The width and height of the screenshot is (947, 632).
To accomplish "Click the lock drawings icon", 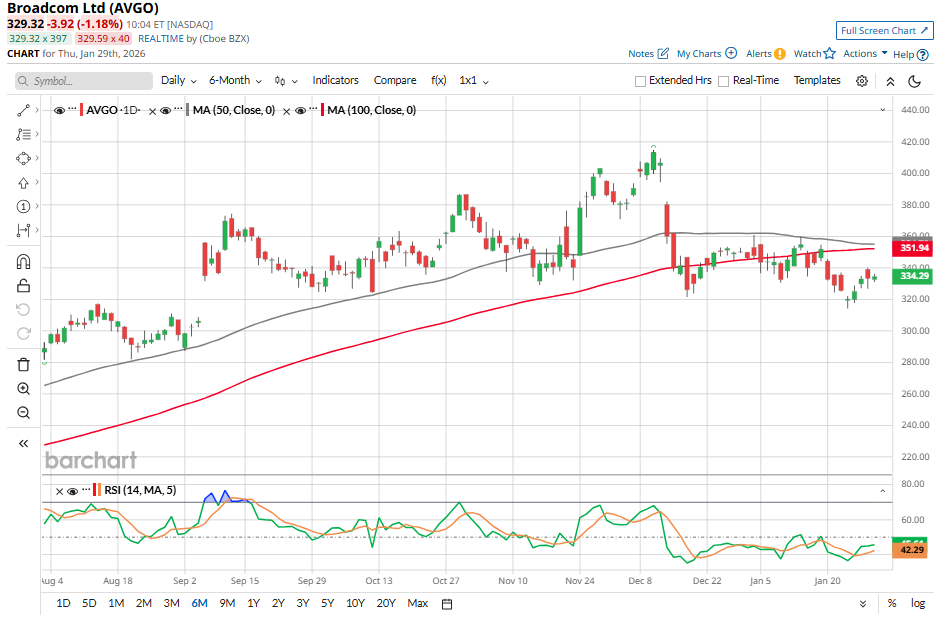I will [x=23, y=286].
